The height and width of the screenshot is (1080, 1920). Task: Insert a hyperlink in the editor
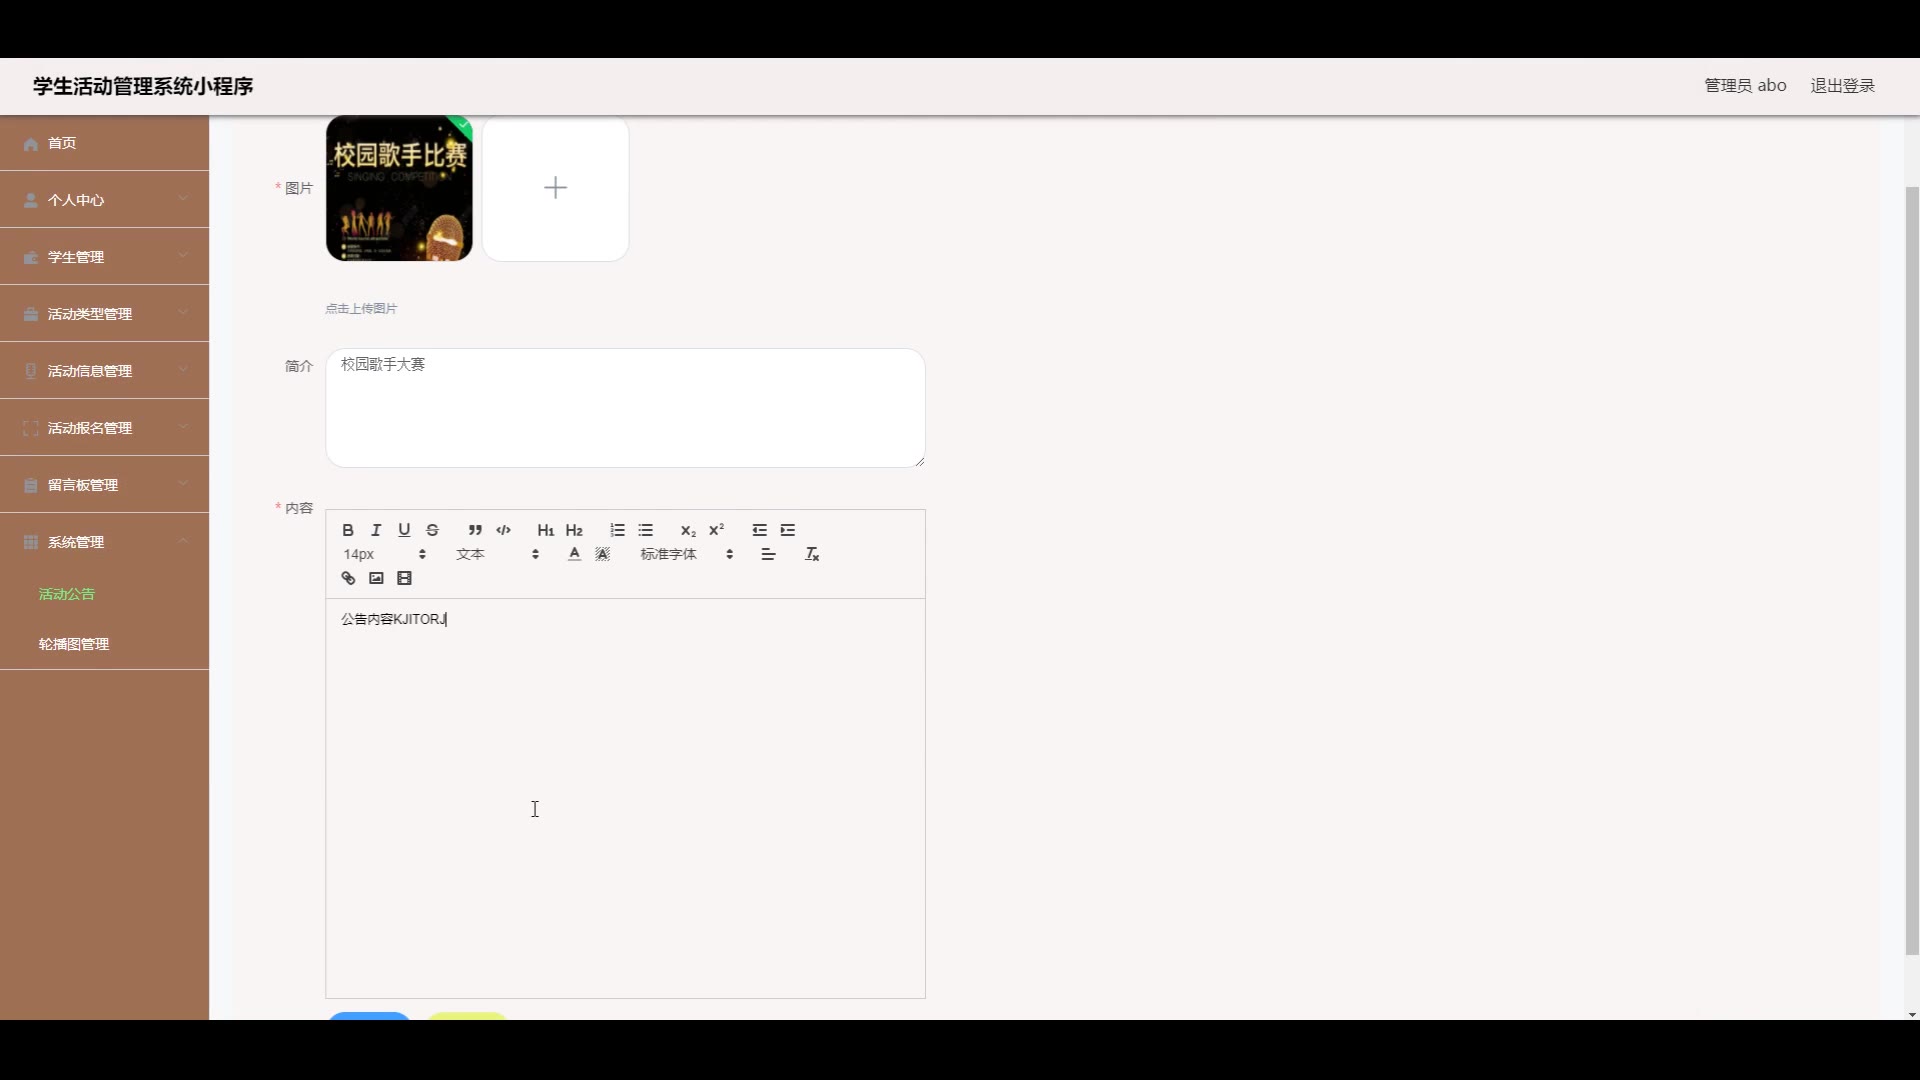pos(348,578)
